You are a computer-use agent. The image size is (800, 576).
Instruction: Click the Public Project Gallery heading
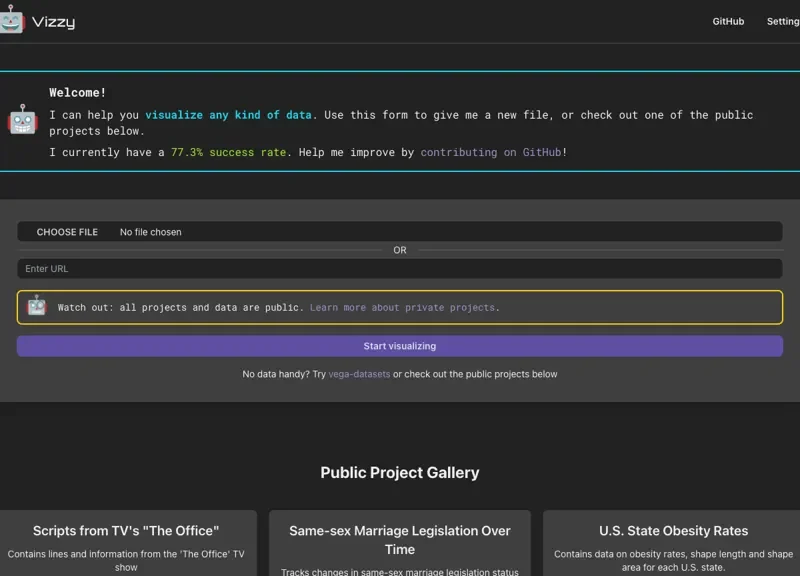coord(399,472)
